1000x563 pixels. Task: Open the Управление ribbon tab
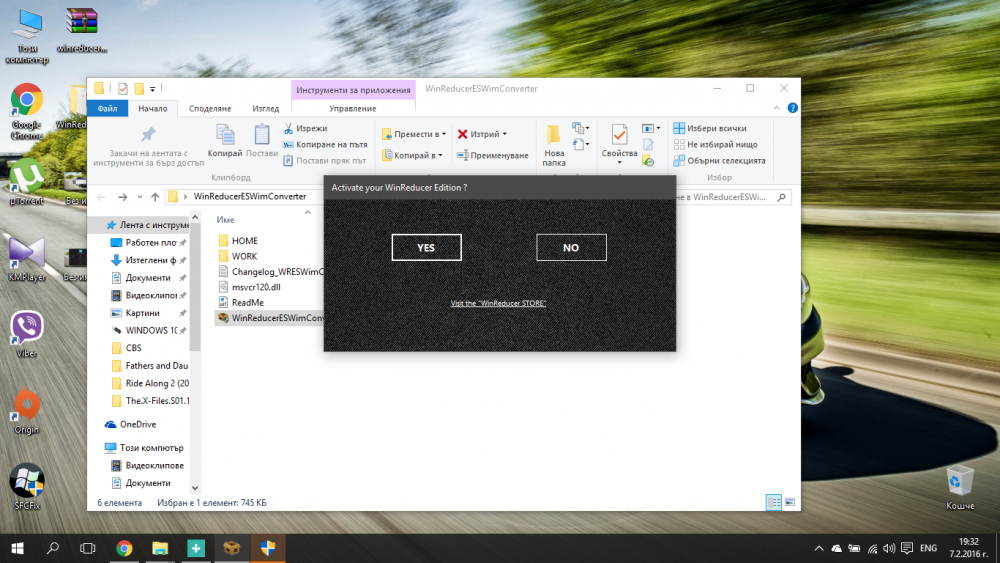tap(353, 108)
